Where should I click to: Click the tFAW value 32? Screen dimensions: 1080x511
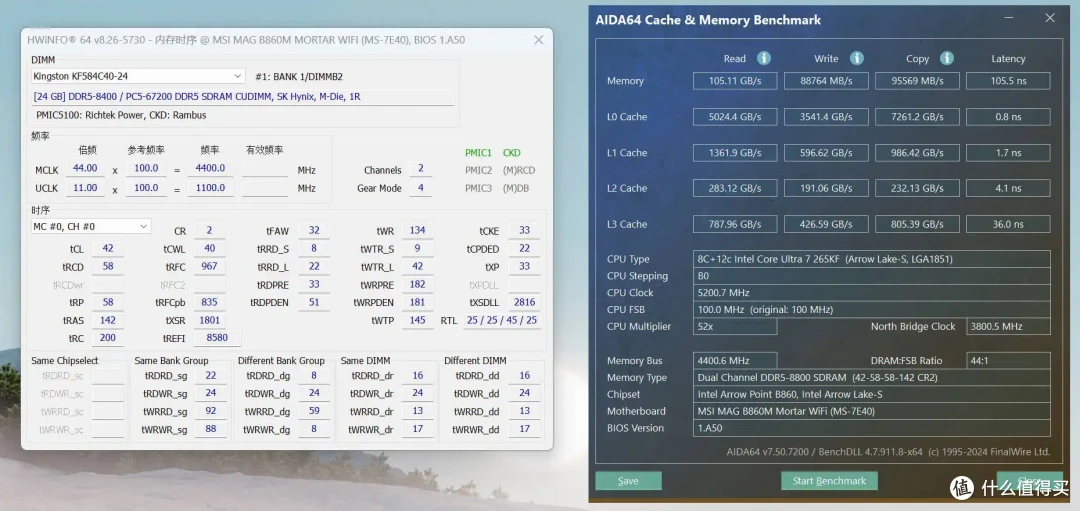tap(314, 231)
